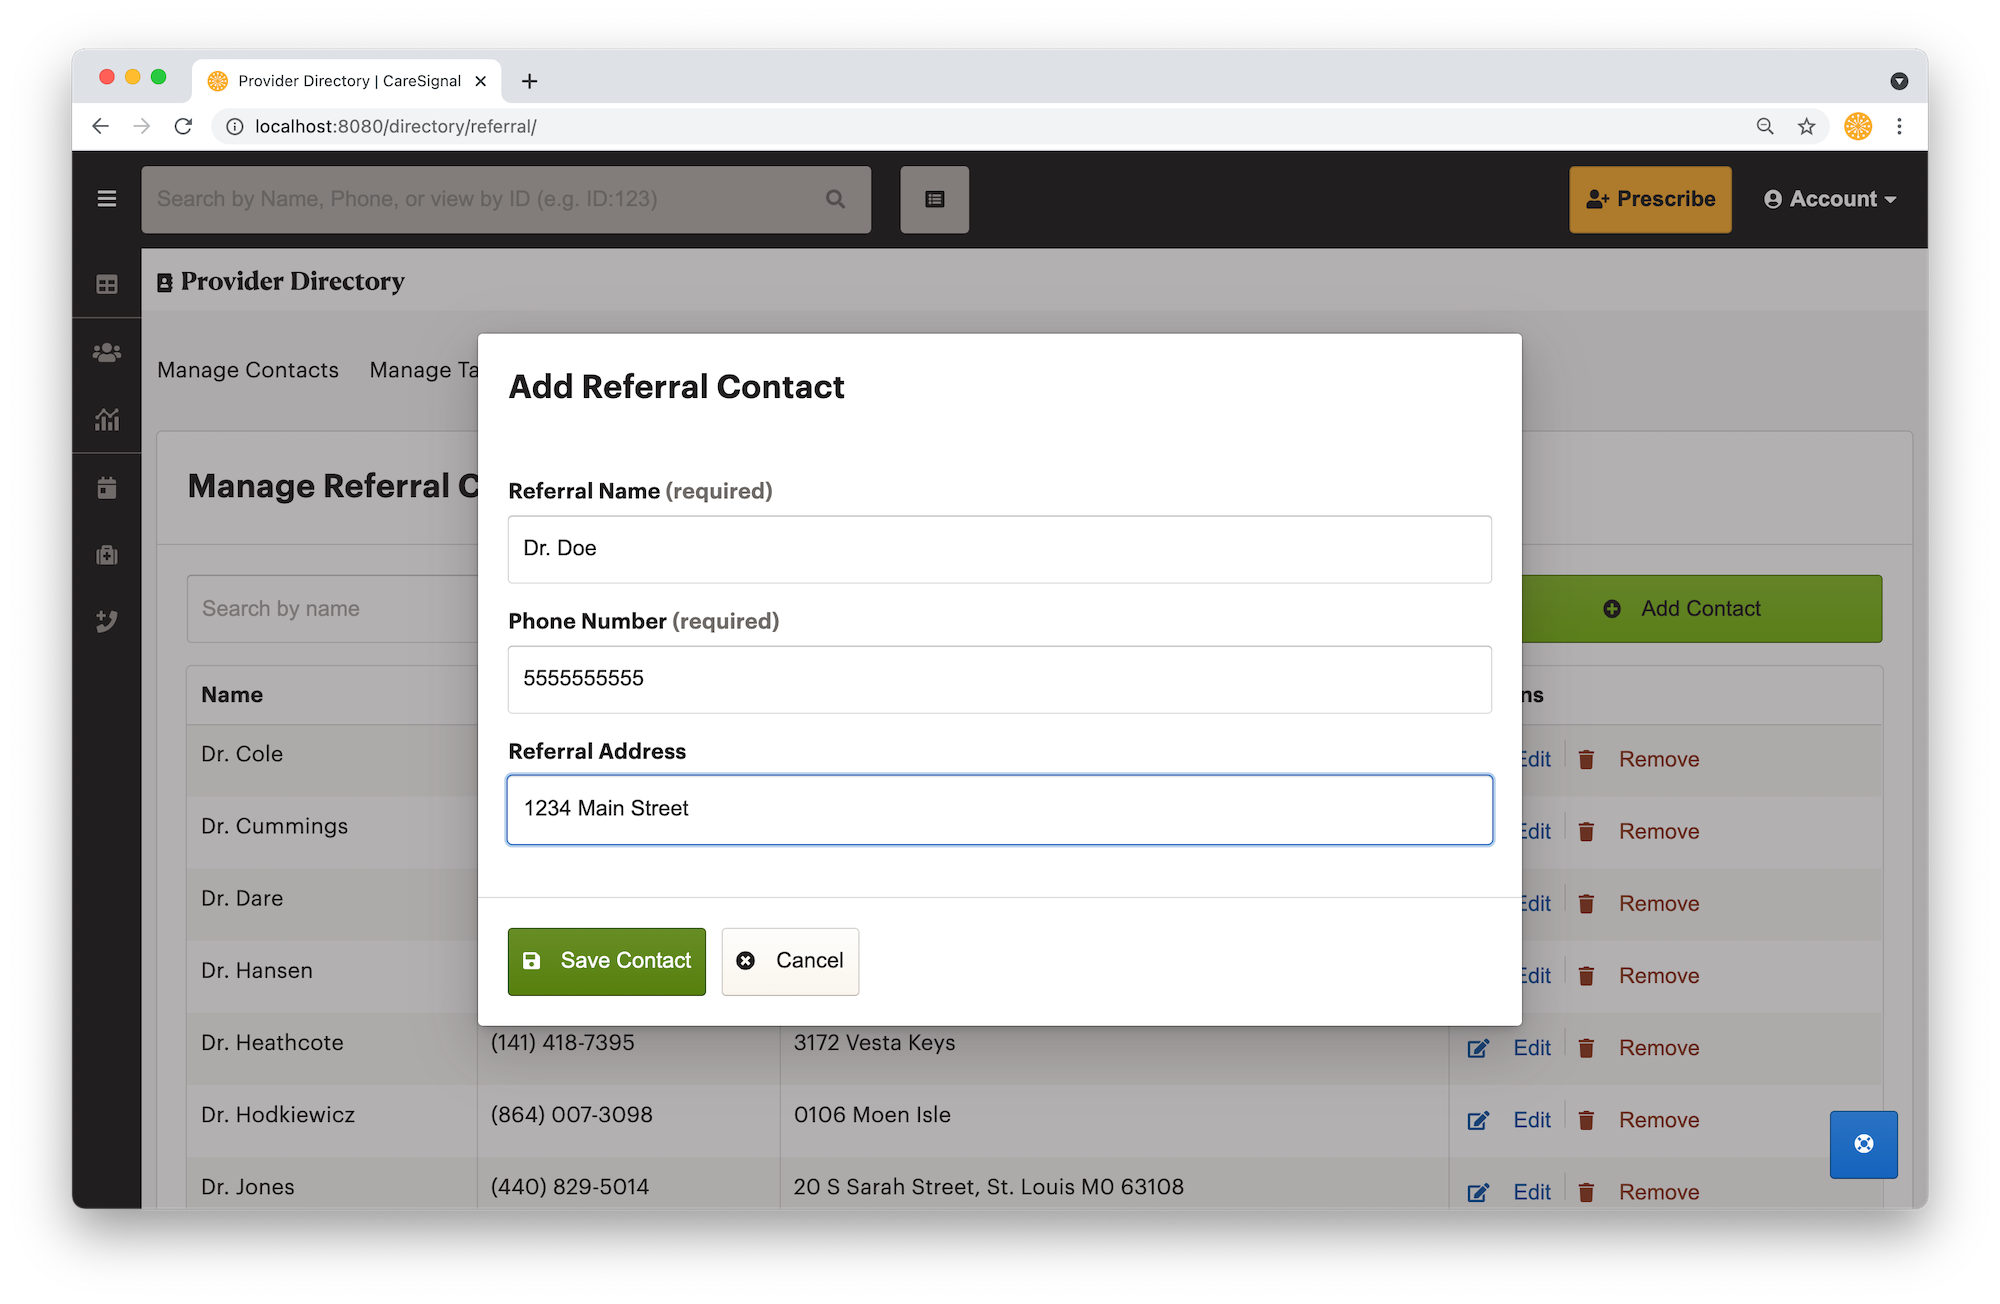This screenshot has width=2000, height=1304.
Task: Edit the Dr. Hodkiewicz contact
Action: [1532, 1120]
